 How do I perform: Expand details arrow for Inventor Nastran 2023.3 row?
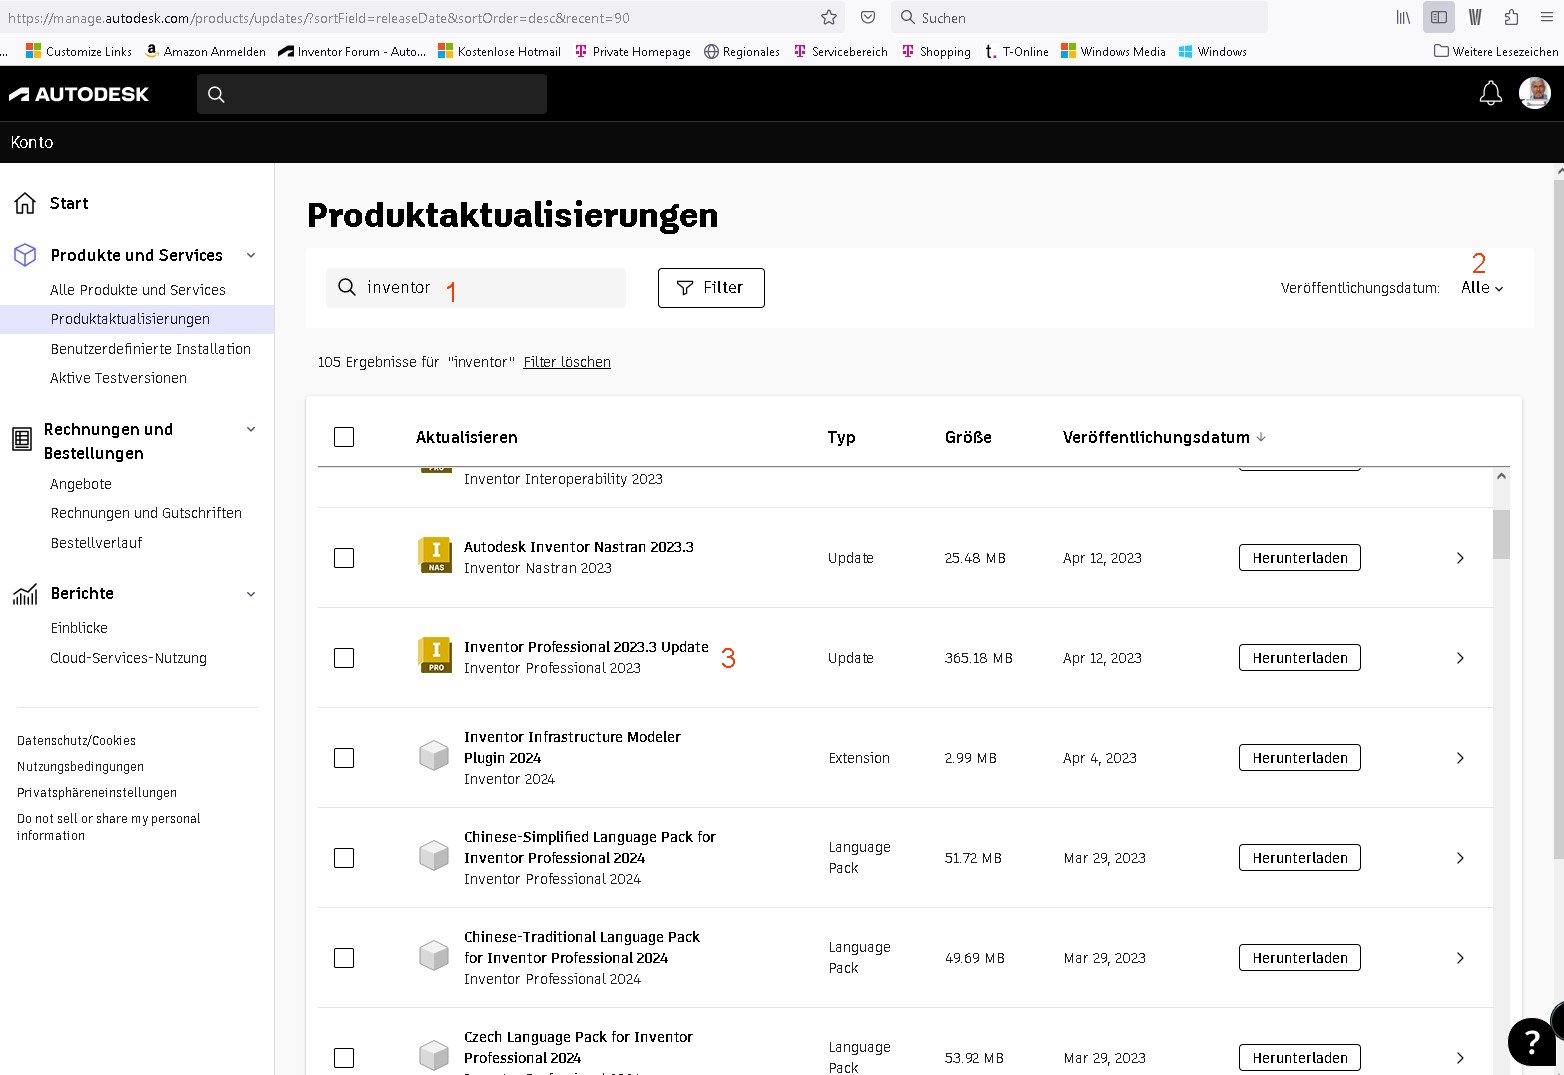[x=1460, y=558]
